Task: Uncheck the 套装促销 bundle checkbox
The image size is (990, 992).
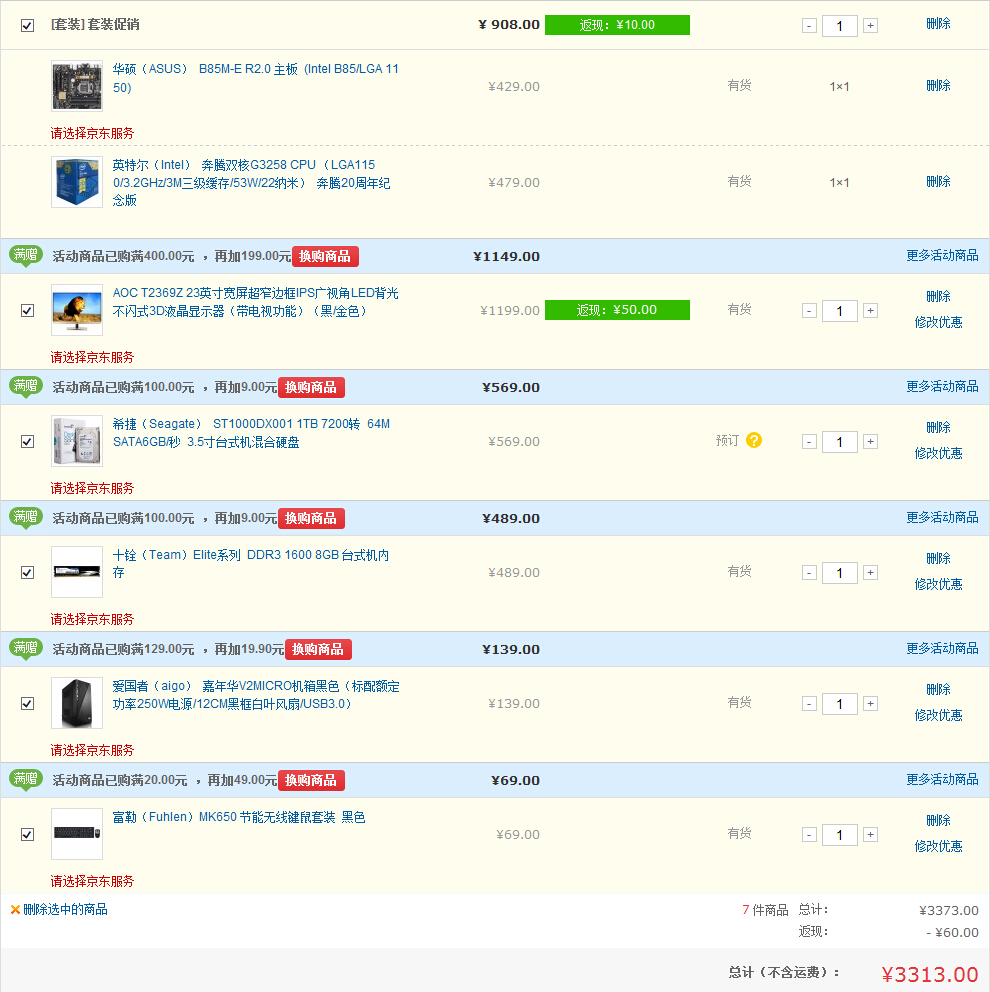Action: (27, 25)
